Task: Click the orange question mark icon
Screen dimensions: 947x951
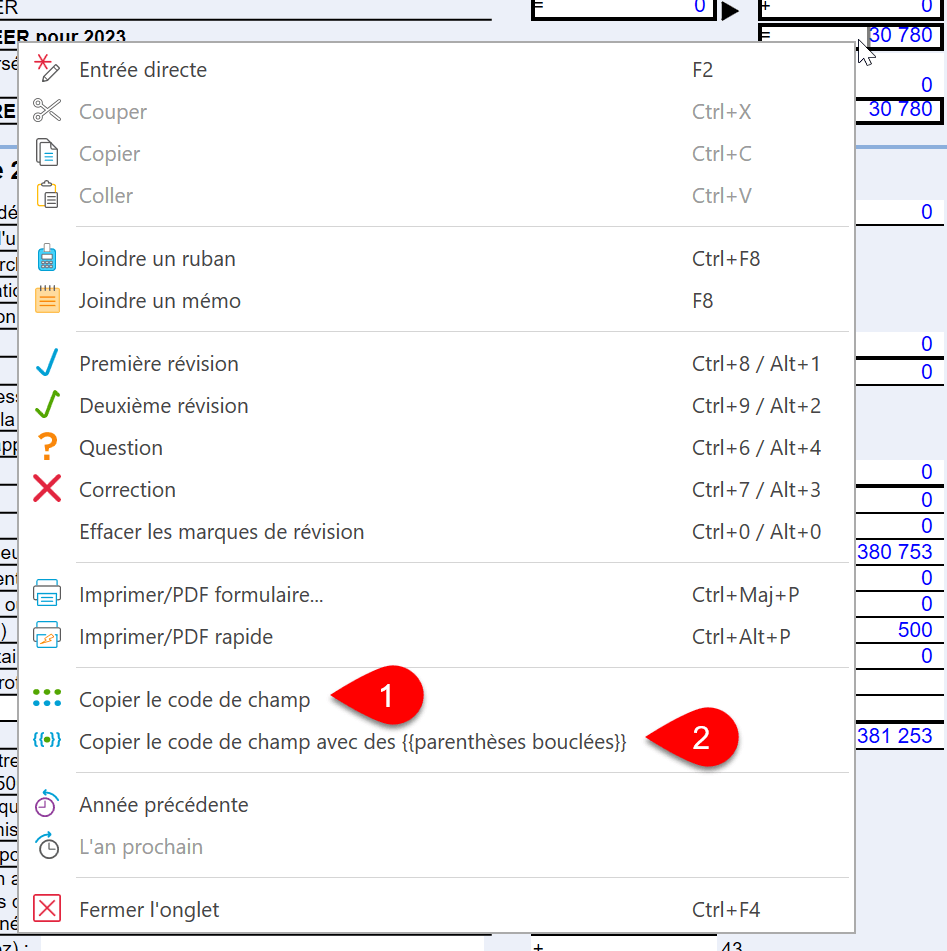Action: (47, 447)
